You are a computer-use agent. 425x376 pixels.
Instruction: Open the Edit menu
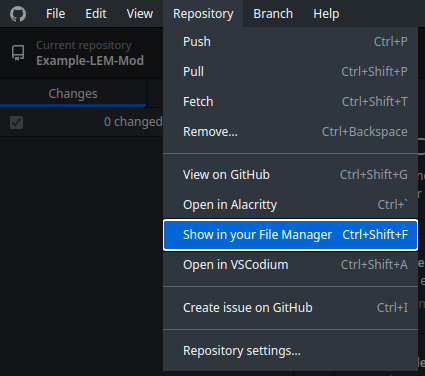pos(96,14)
